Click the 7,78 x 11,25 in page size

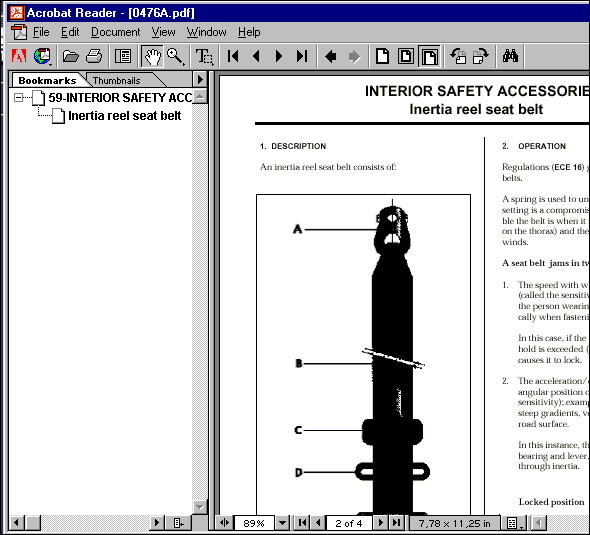pyautogui.click(x=455, y=523)
